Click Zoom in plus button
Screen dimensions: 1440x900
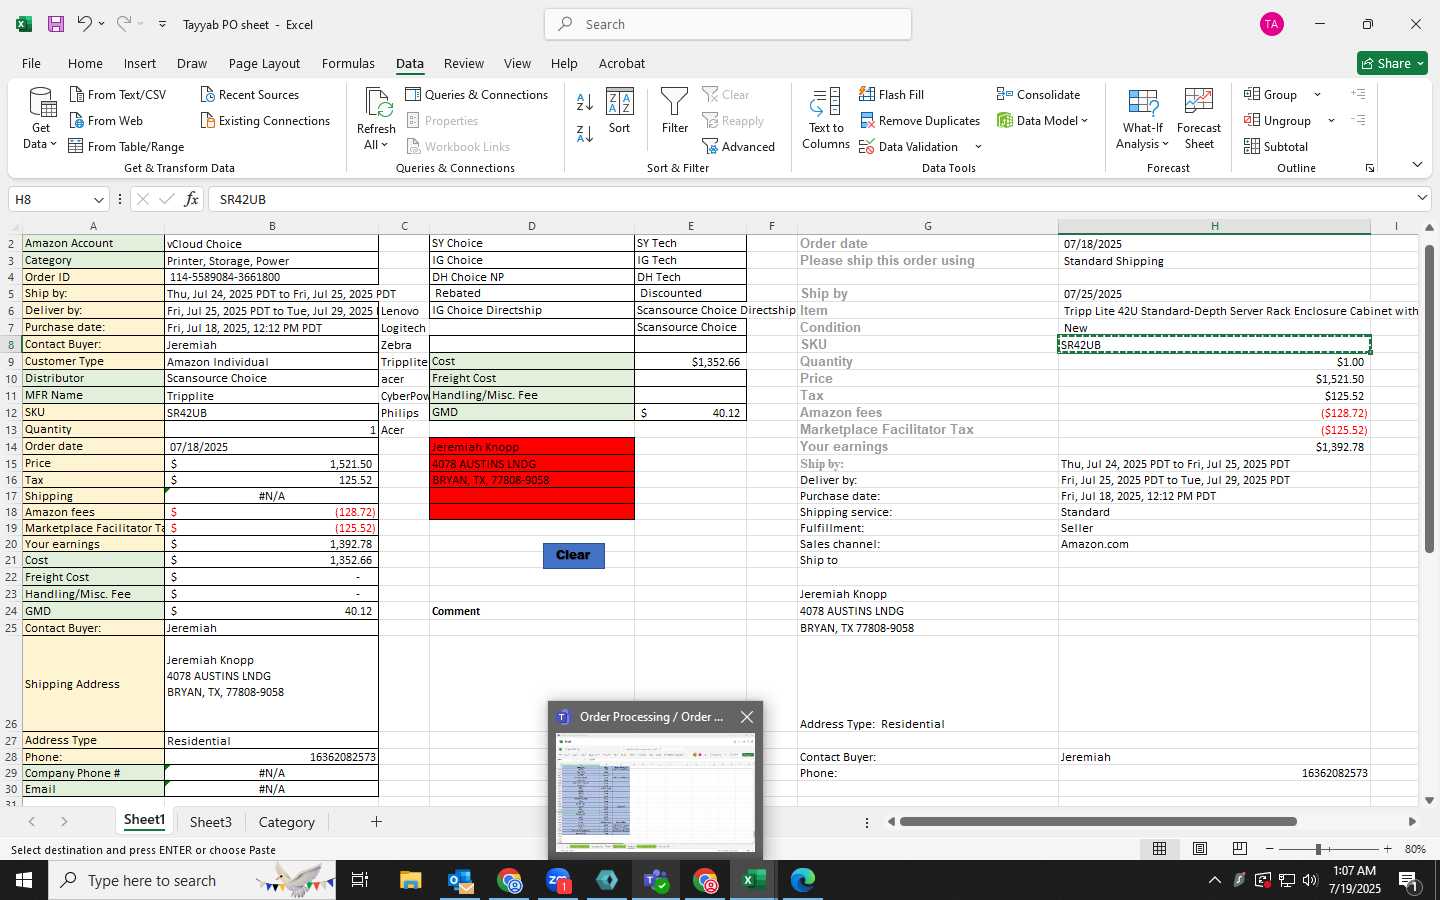(1387, 849)
